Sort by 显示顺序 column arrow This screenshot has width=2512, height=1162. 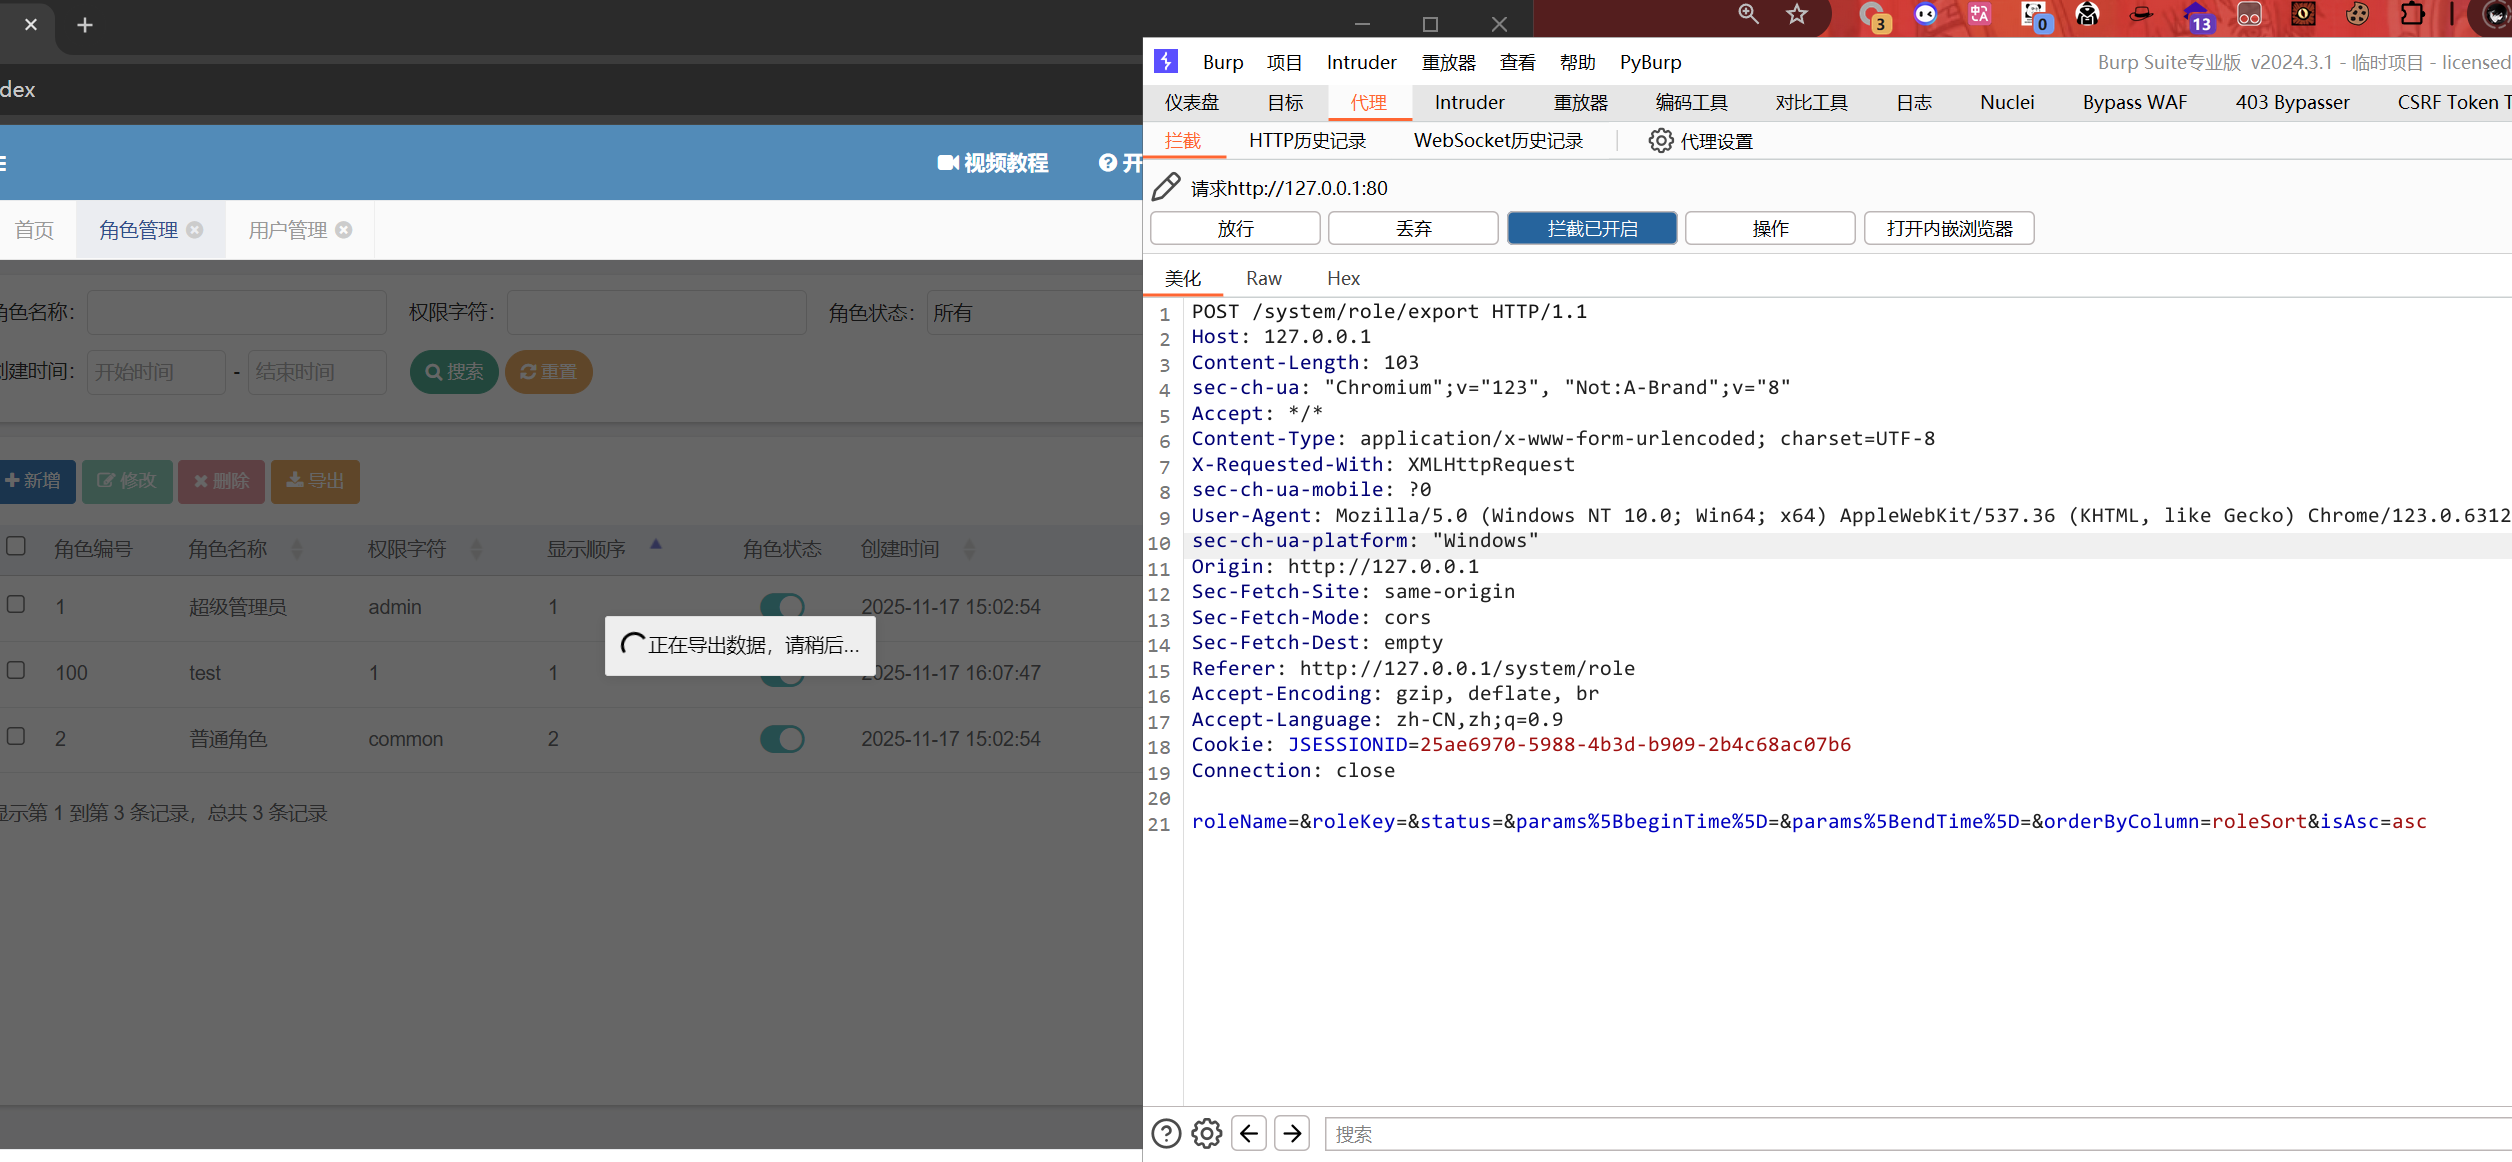656,546
